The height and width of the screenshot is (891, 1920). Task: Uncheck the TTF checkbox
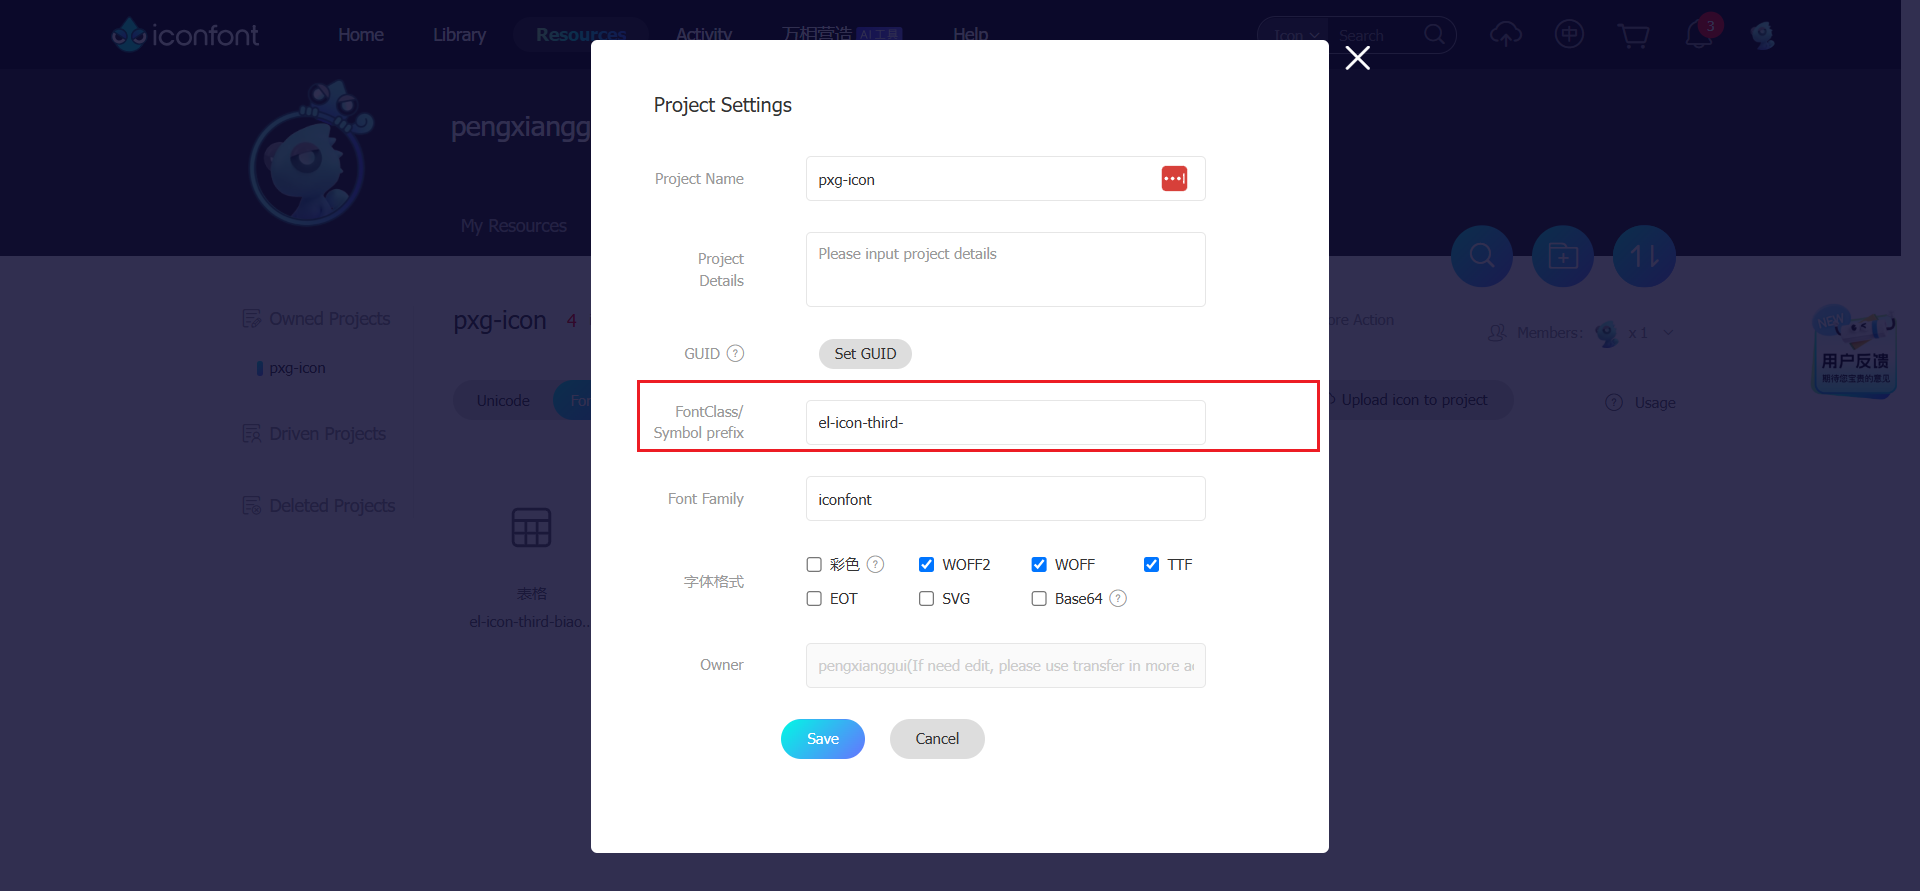(1151, 564)
